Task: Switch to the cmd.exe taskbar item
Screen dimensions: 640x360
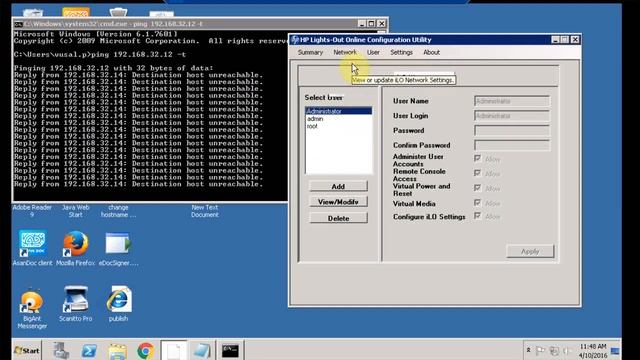Action: [230, 350]
